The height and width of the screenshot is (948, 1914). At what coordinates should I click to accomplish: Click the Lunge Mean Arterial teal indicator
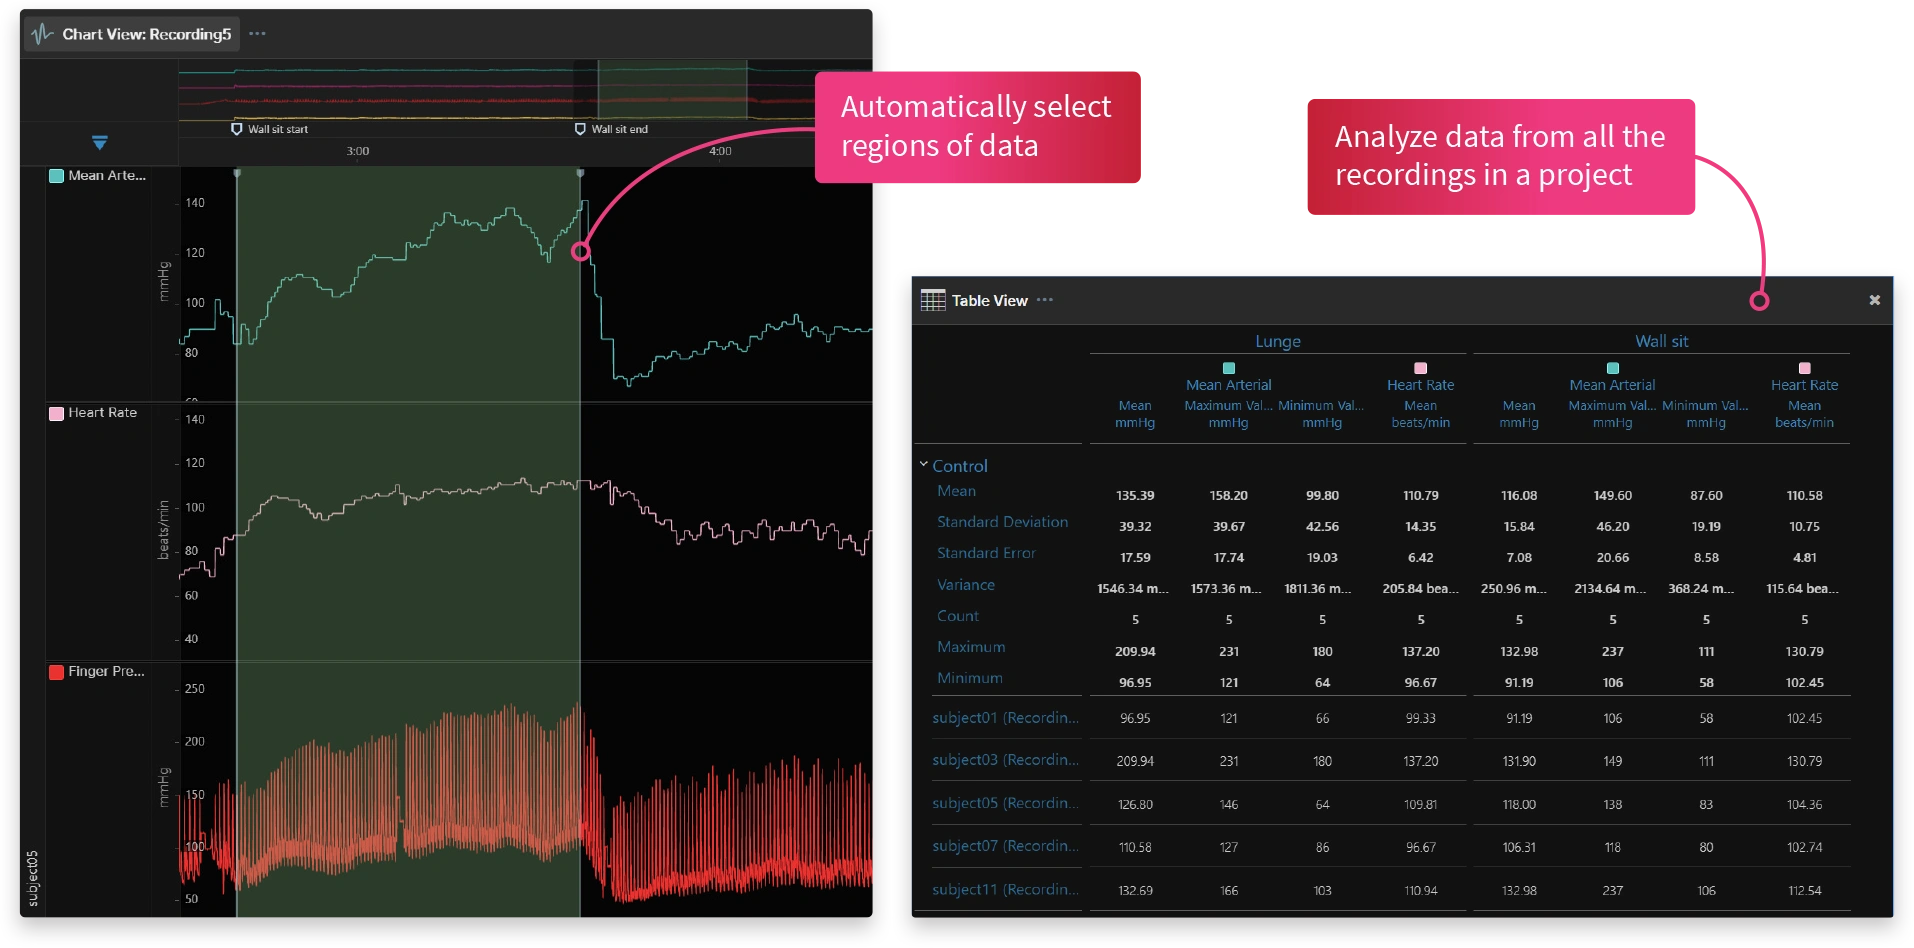click(x=1229, y=368)
